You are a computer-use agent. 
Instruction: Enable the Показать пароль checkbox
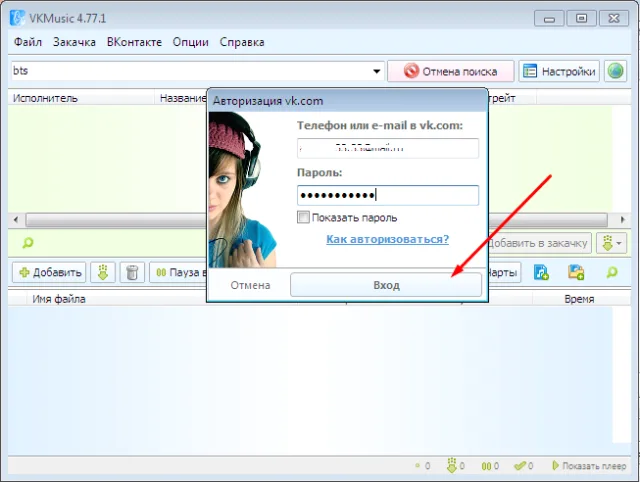(303, 217)
